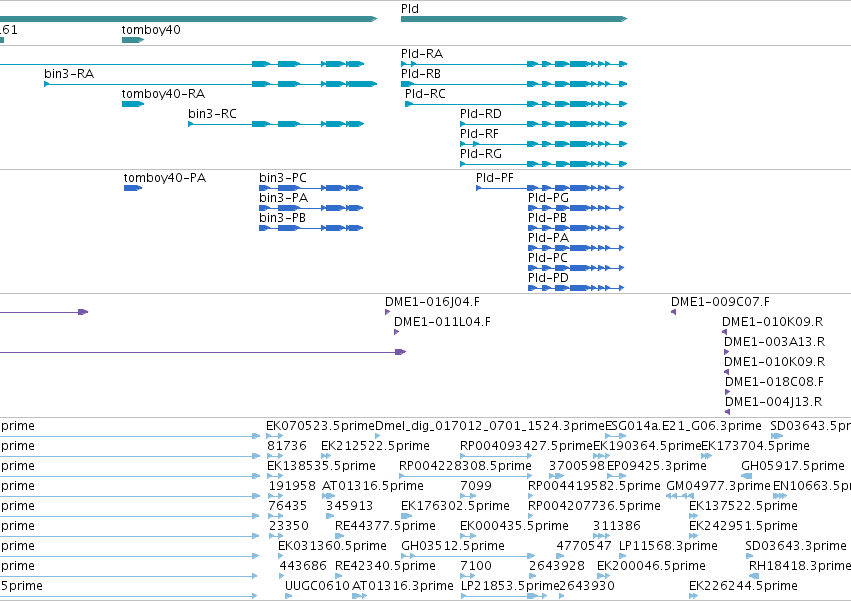Select the Pld gene label

[410, 9]
